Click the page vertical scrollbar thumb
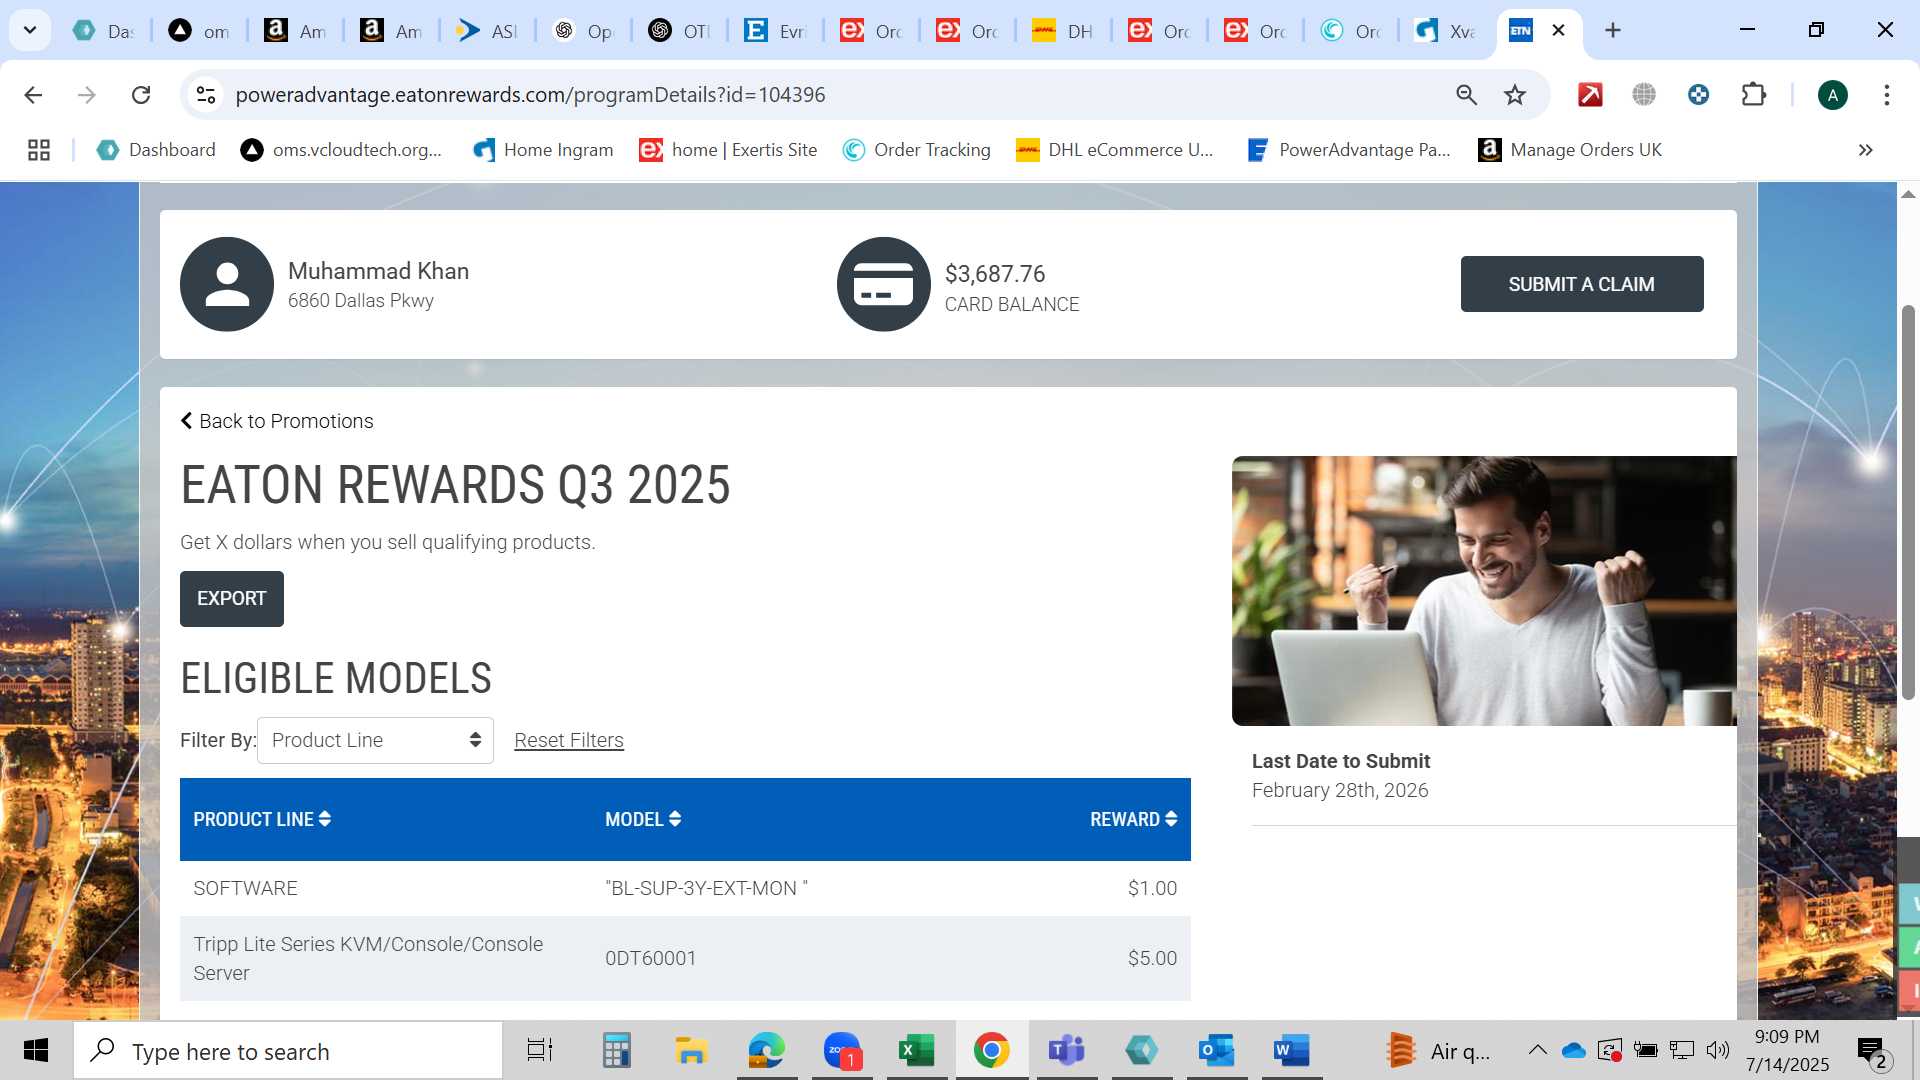The image size is (1920, 1080). click(1908, 500)
